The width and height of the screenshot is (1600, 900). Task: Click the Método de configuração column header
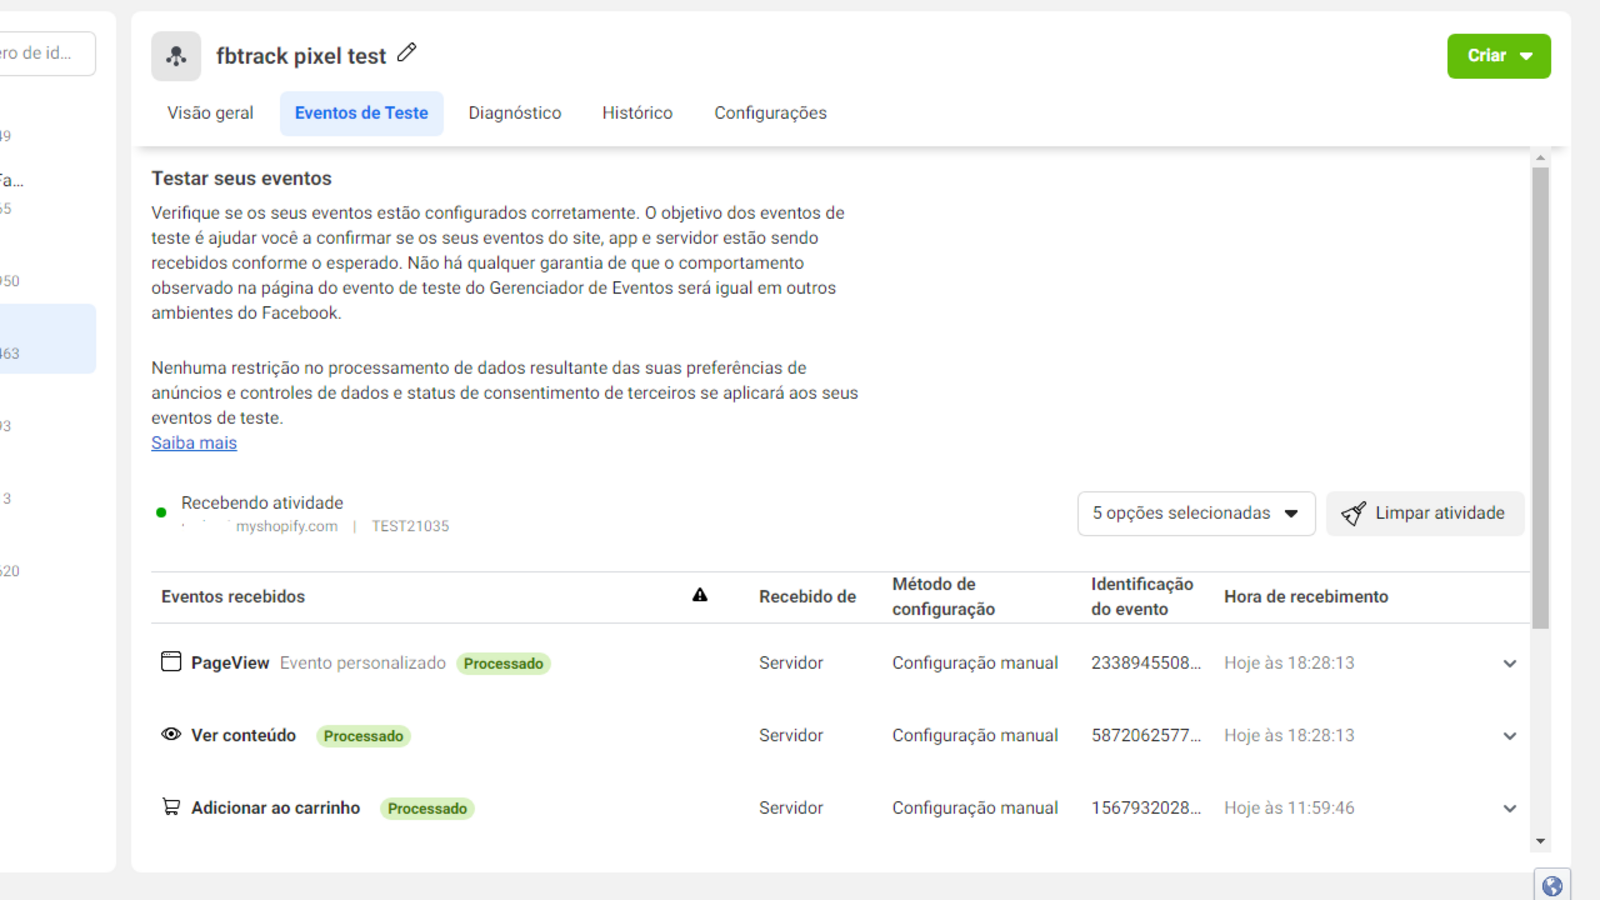point(943,596)
